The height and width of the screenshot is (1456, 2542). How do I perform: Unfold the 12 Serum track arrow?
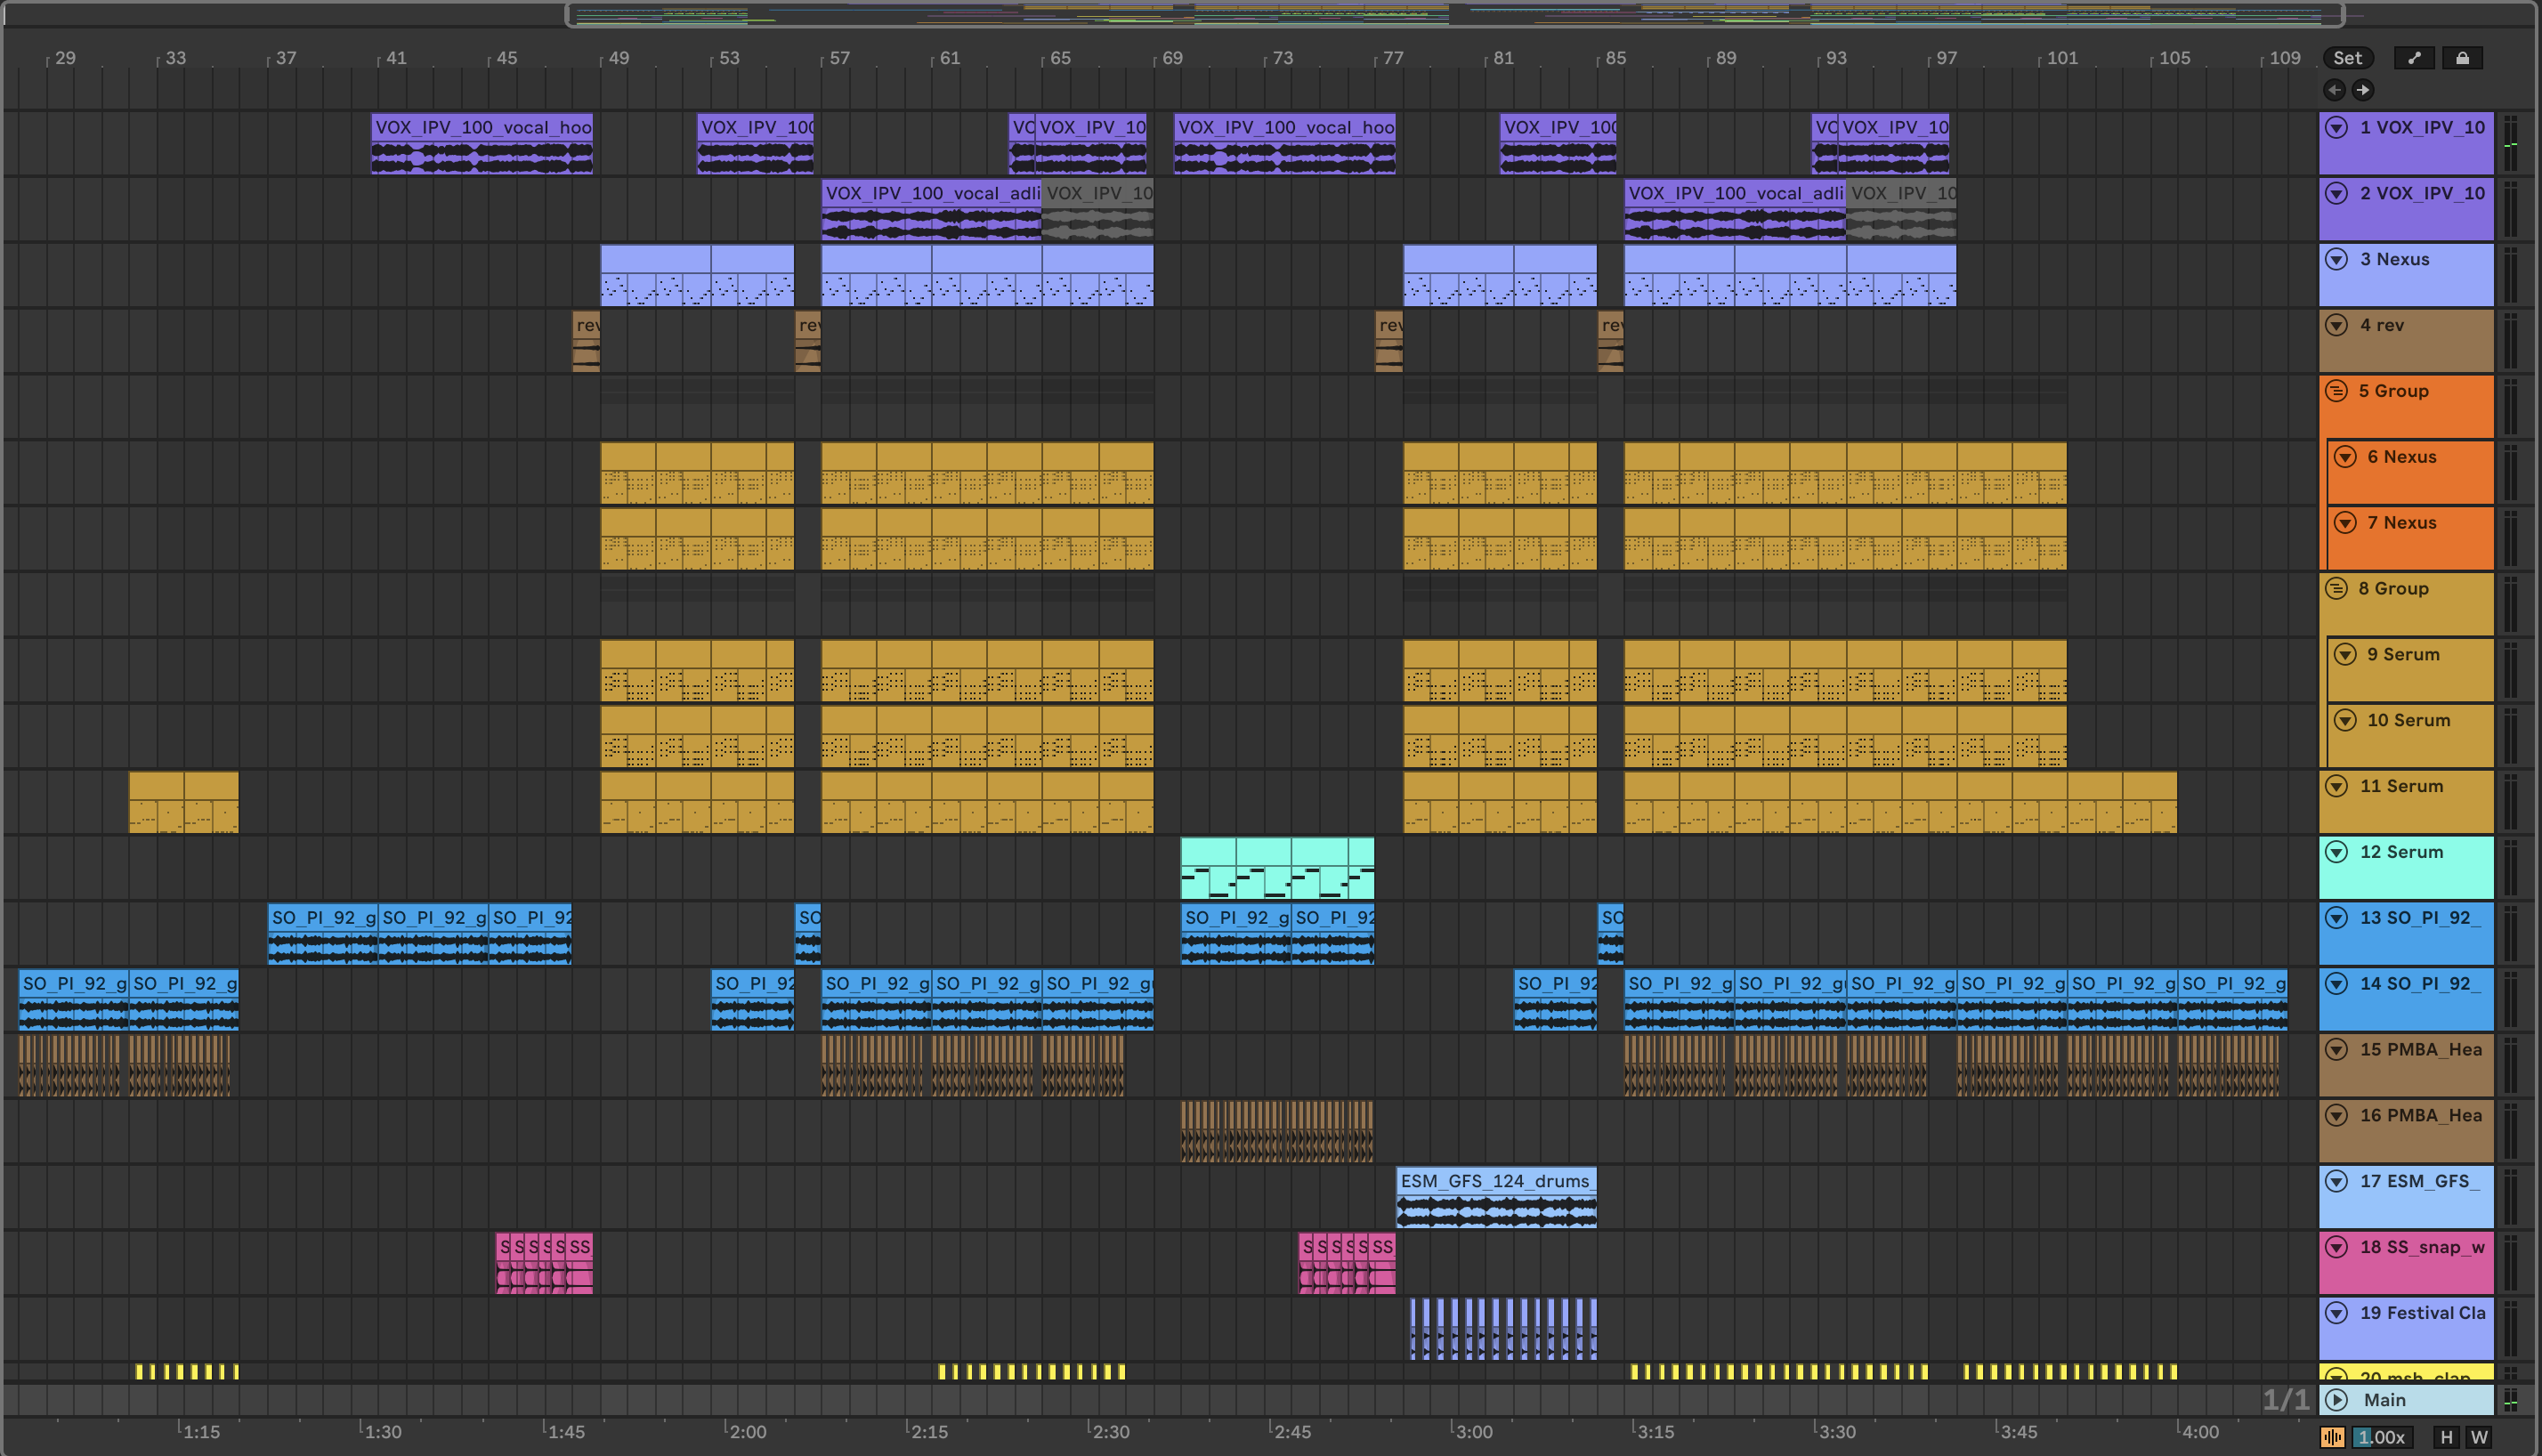click(2336, 852)
